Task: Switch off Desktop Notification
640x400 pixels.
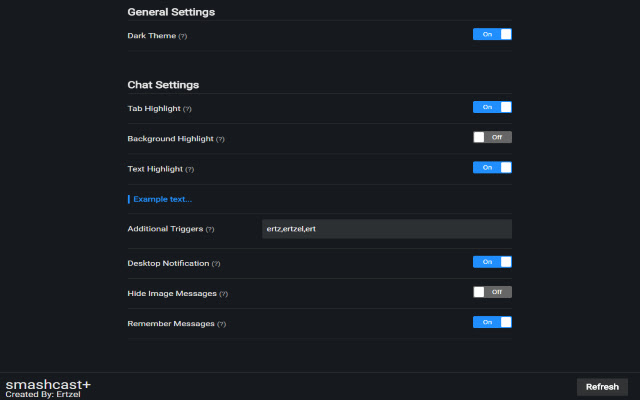Action: [x=492, y=262]
